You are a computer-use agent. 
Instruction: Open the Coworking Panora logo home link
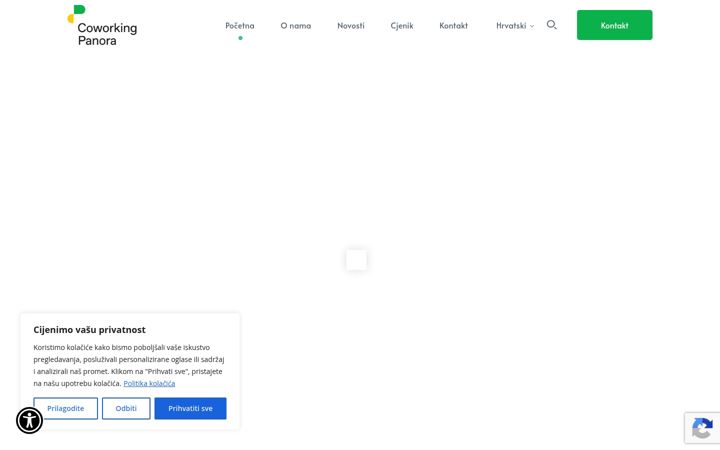click(102, 26)
